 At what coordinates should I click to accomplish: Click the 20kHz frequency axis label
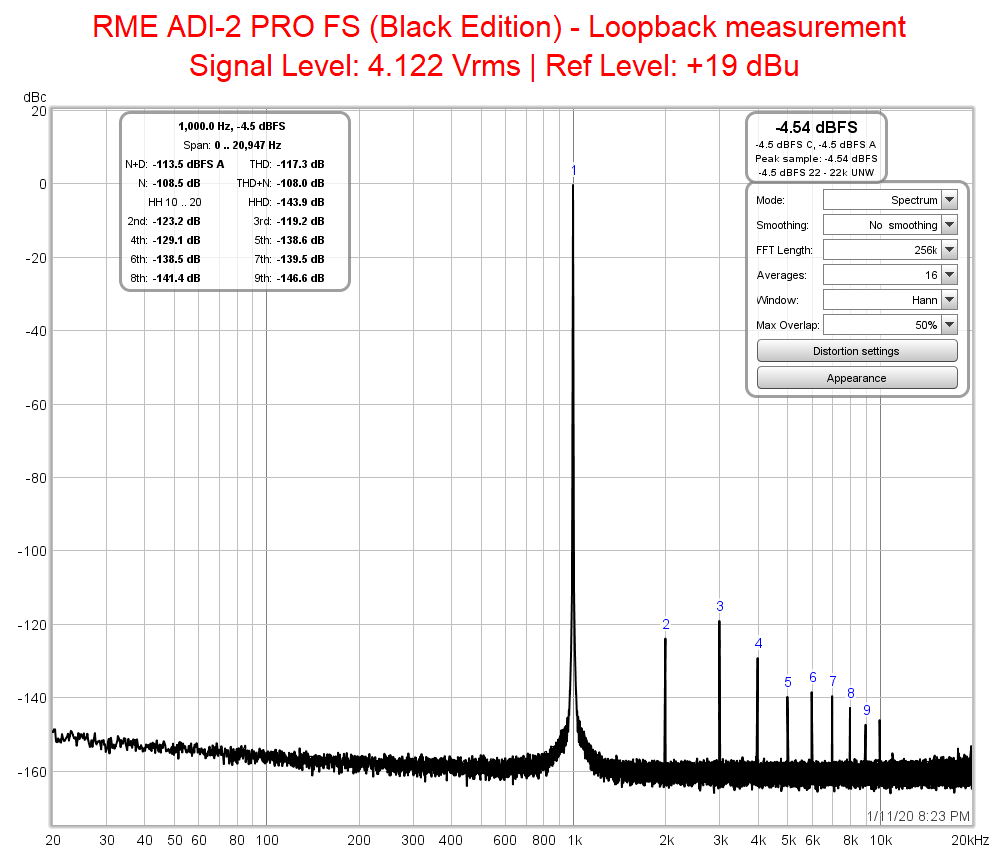pyautogui.click(x=970, y=840)
